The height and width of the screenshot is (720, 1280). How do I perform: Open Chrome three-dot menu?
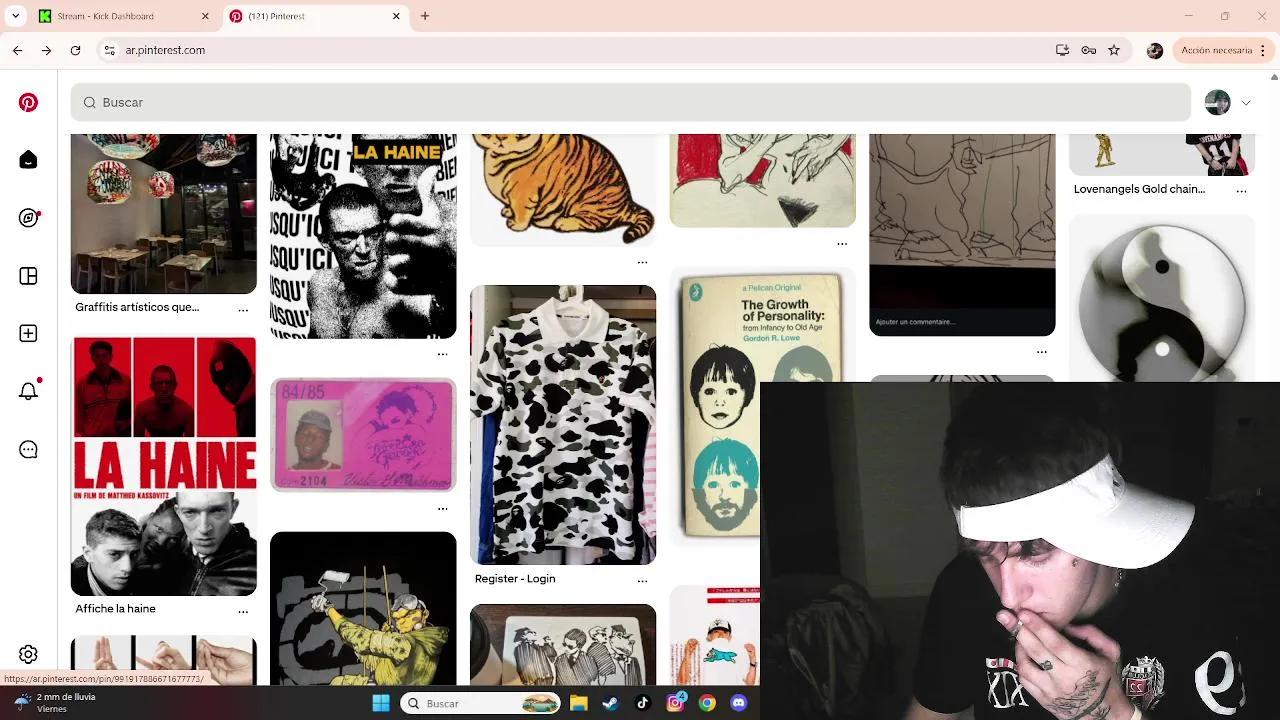tap(1264, 50)
